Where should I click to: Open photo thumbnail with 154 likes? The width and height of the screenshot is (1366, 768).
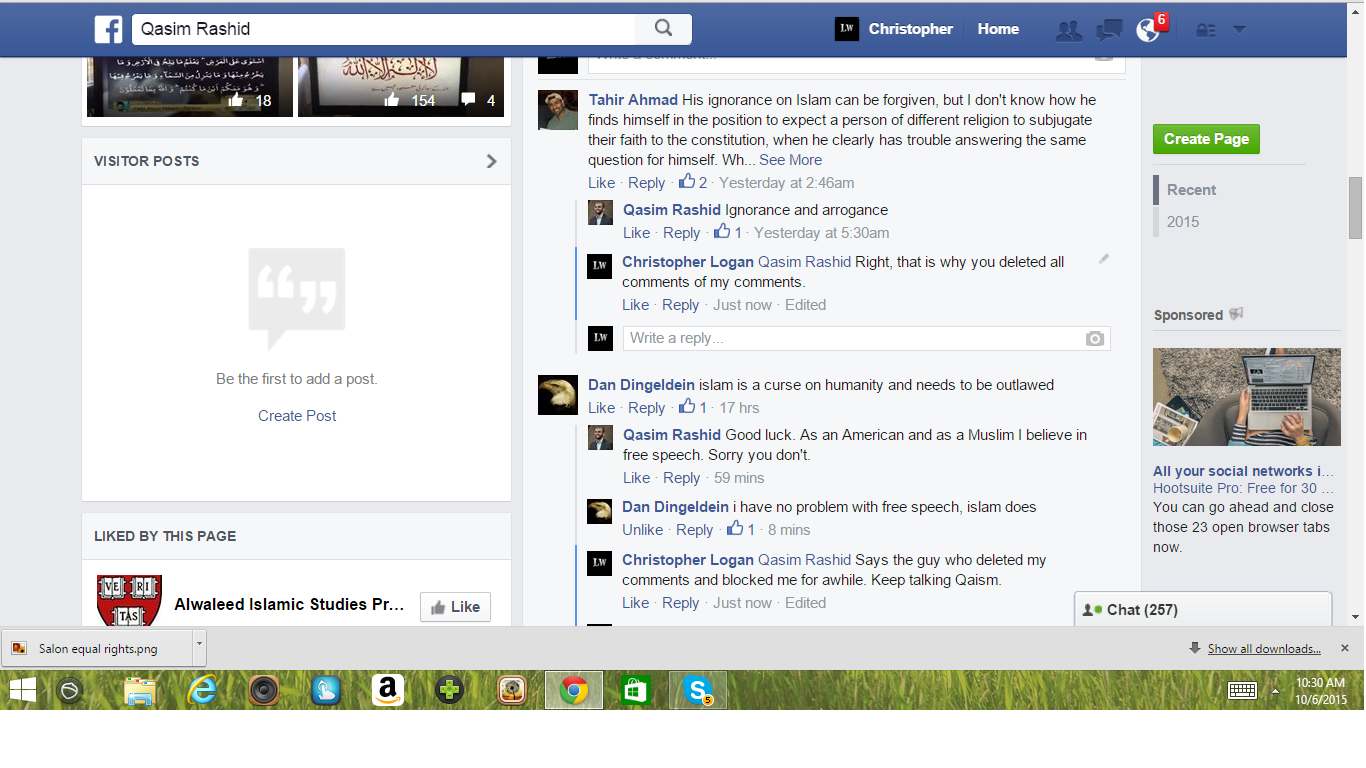click(x=401, y=87)
